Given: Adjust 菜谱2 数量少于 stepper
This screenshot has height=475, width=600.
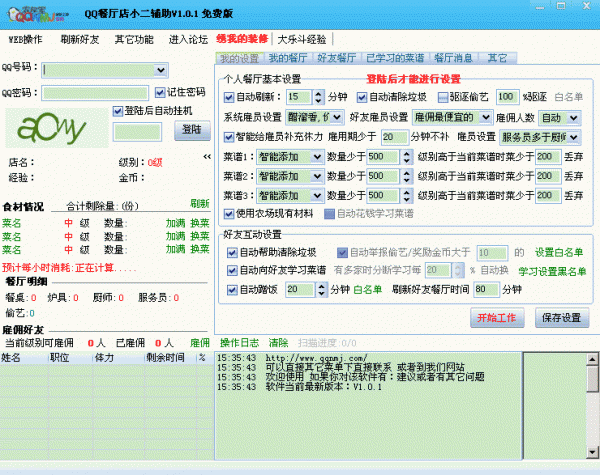Looking at the screenshot, I should [x=406, y=176].
